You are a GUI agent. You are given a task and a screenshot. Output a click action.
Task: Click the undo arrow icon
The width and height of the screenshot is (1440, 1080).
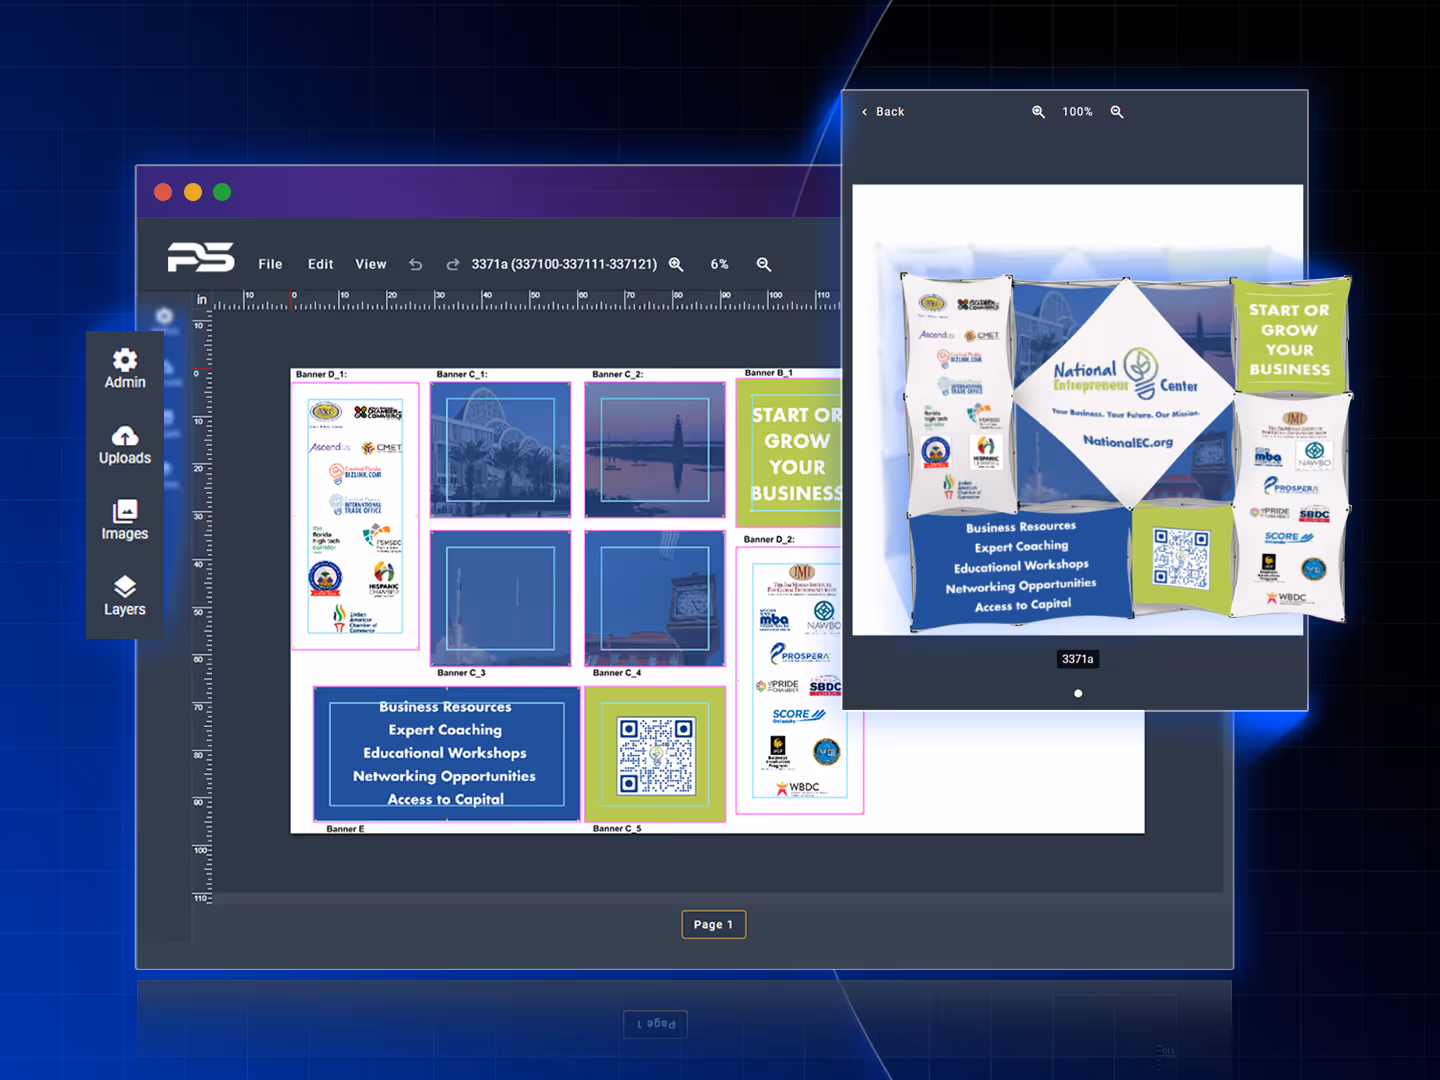[x=416, y=265]
